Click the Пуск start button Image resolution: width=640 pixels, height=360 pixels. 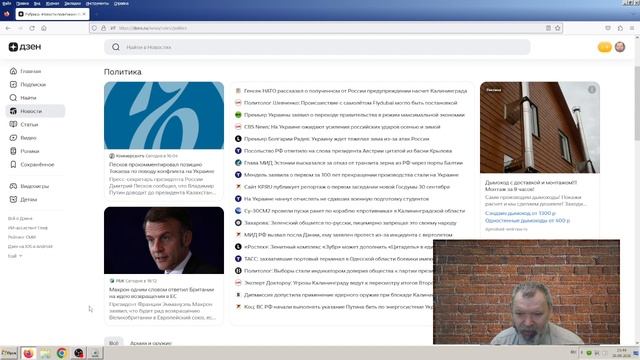click(9, 353)
